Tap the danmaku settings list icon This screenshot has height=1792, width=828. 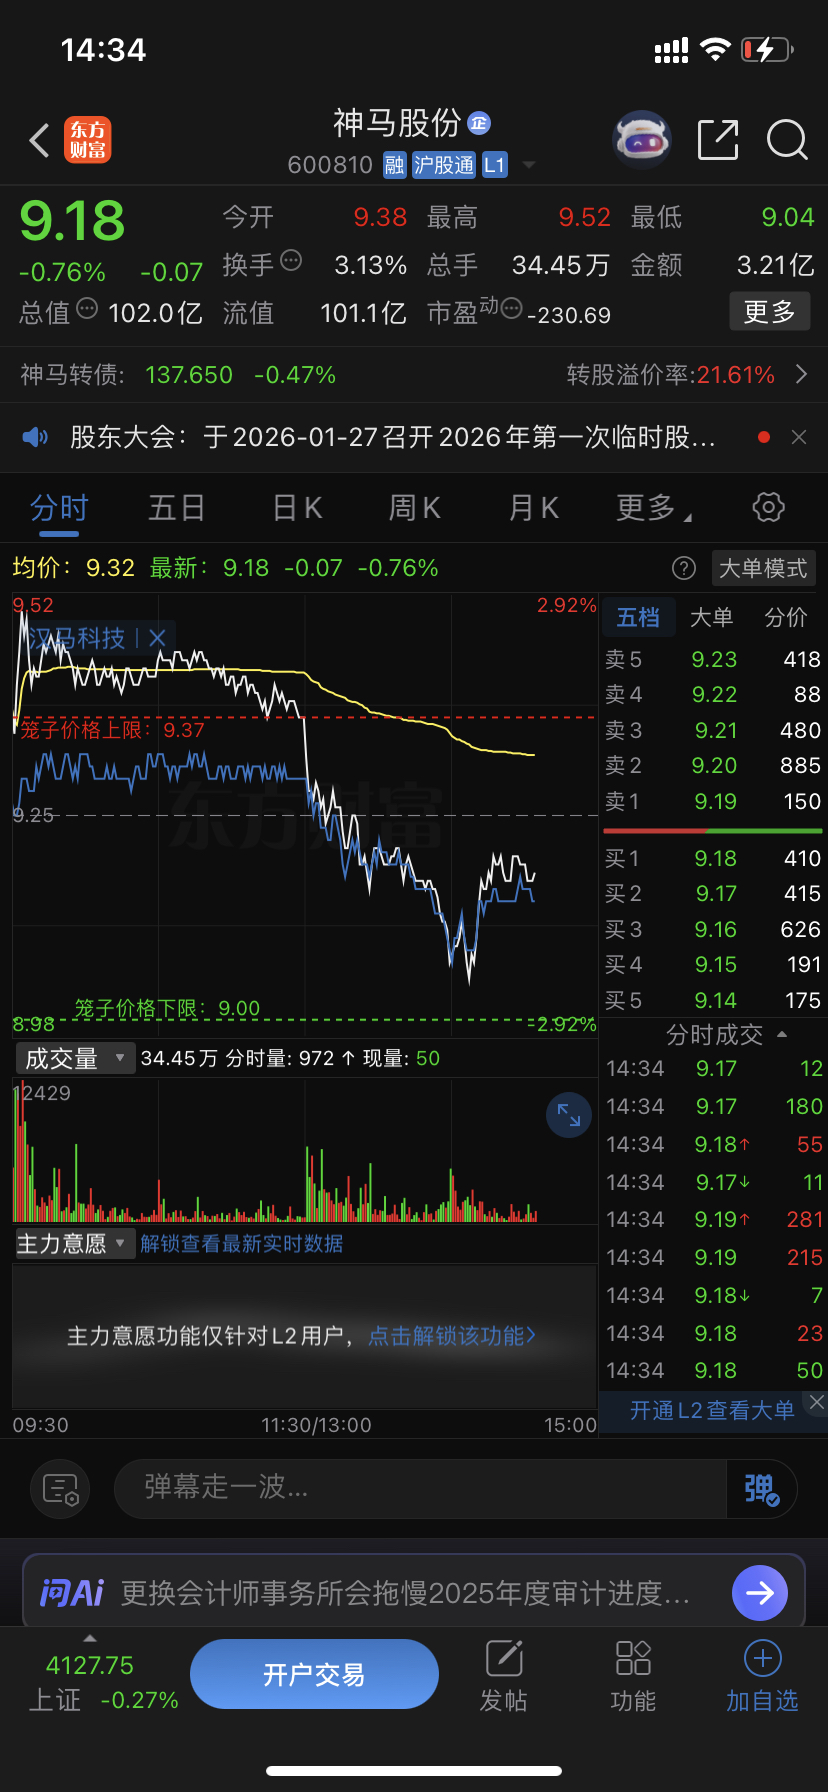pos(61,1489)
